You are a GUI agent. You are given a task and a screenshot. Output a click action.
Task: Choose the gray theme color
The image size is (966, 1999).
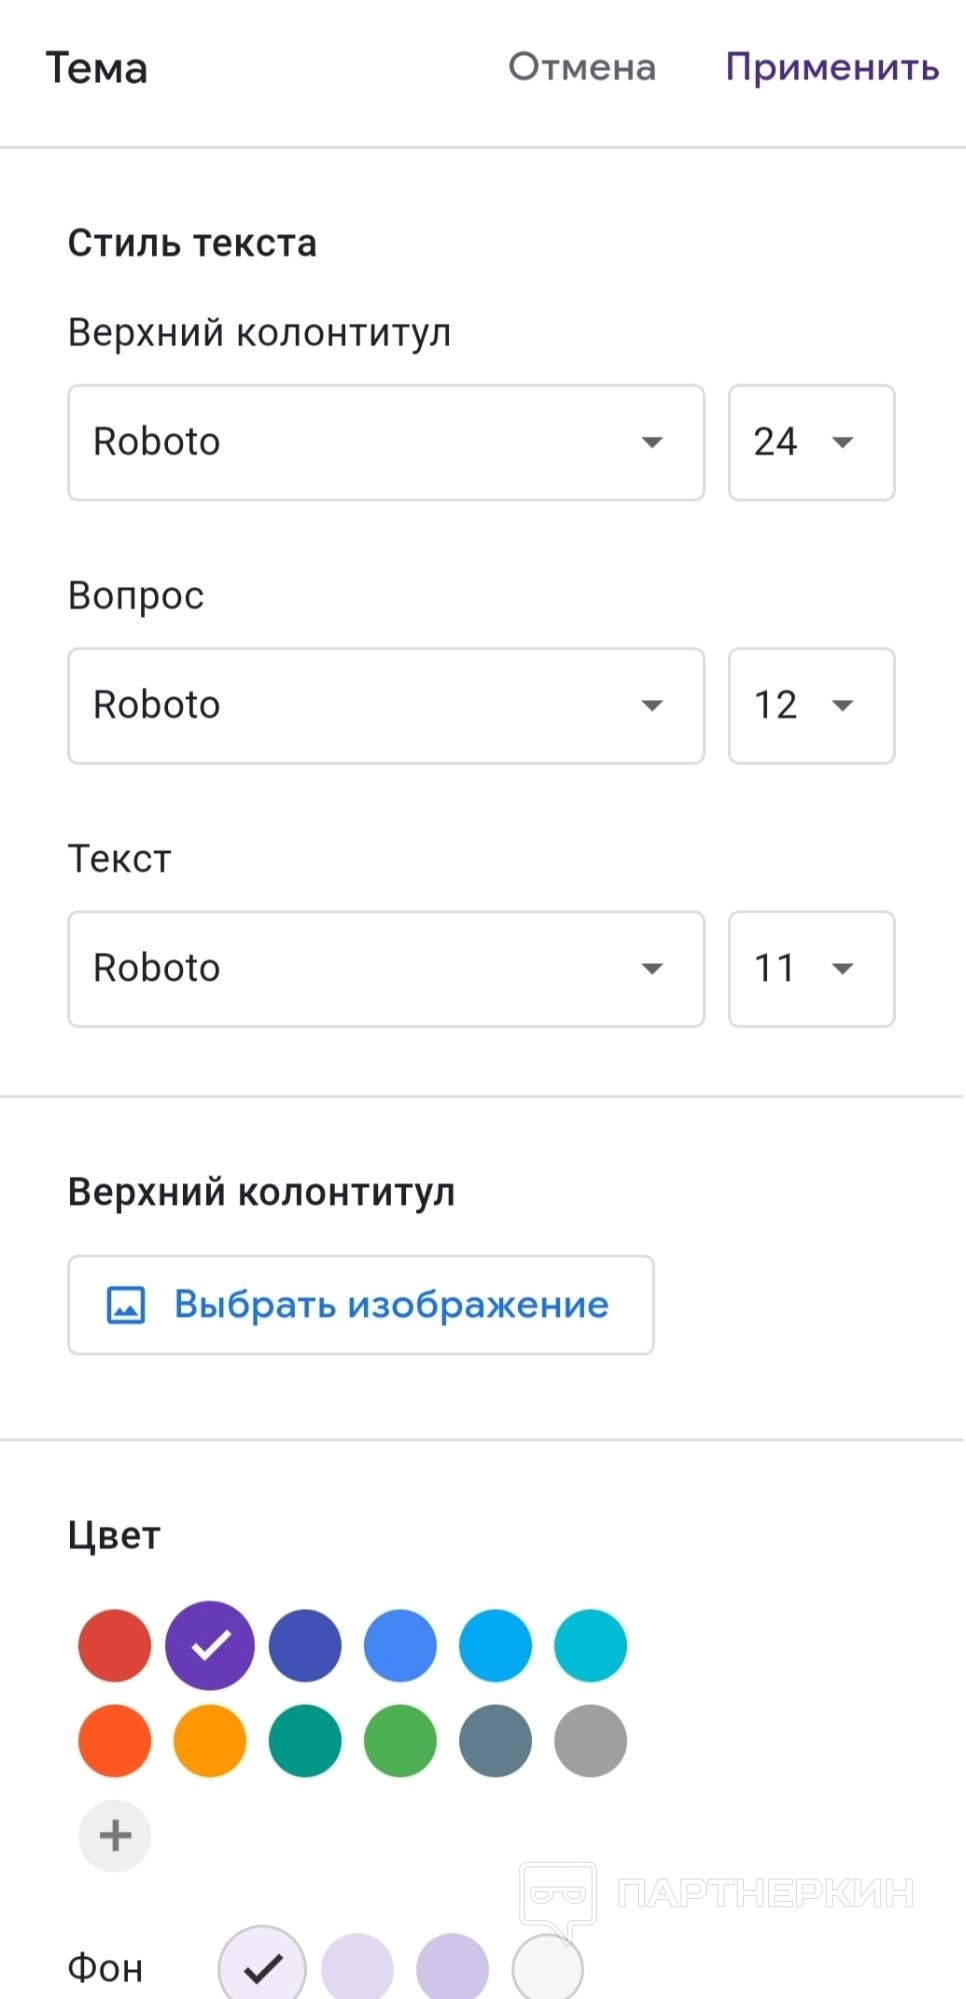point(591,1740)
